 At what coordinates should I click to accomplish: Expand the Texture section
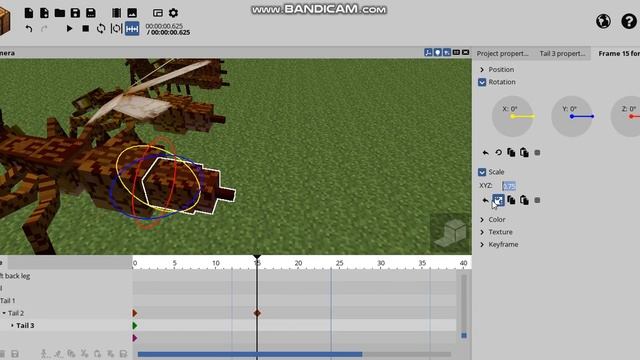(x=482, y=232)
